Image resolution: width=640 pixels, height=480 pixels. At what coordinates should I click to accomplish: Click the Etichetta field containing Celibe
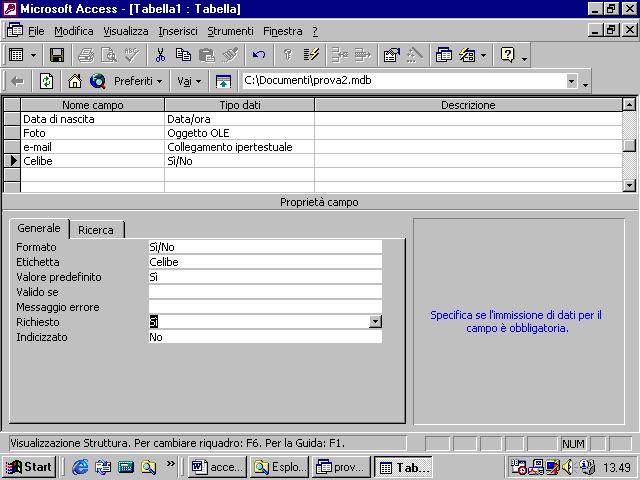265,262
